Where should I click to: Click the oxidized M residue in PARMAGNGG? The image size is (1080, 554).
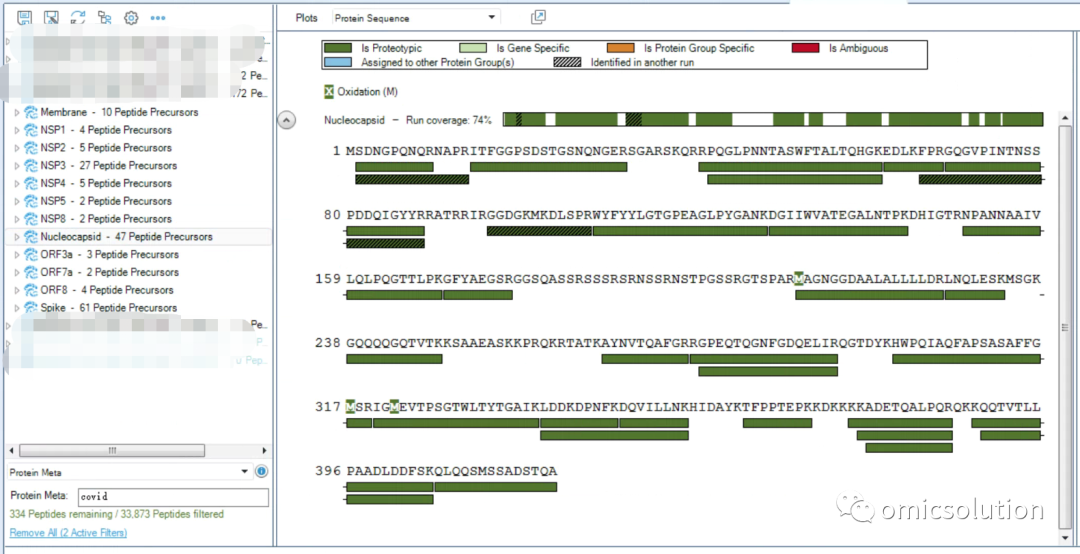(x=798, y=279)
